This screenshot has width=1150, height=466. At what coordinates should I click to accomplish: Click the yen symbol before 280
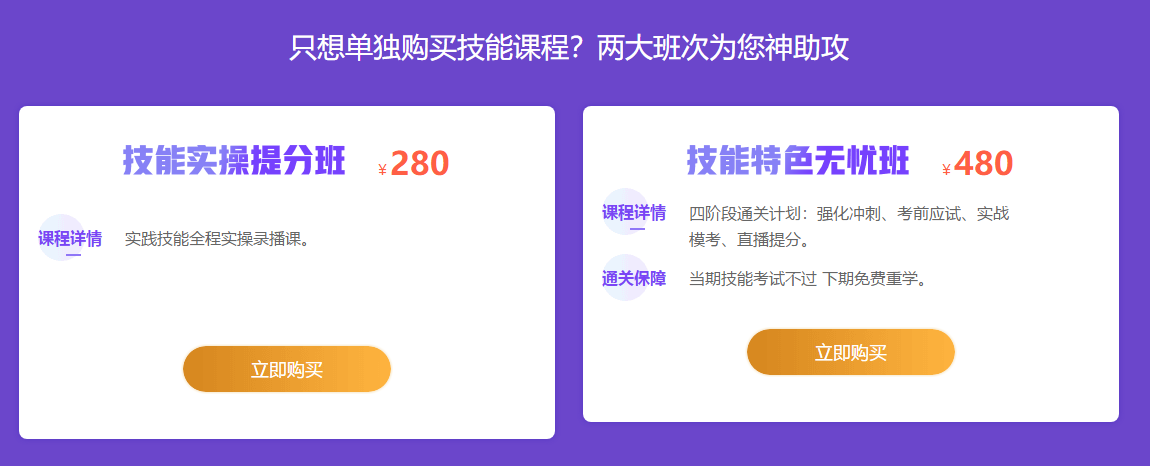point(382,170)
